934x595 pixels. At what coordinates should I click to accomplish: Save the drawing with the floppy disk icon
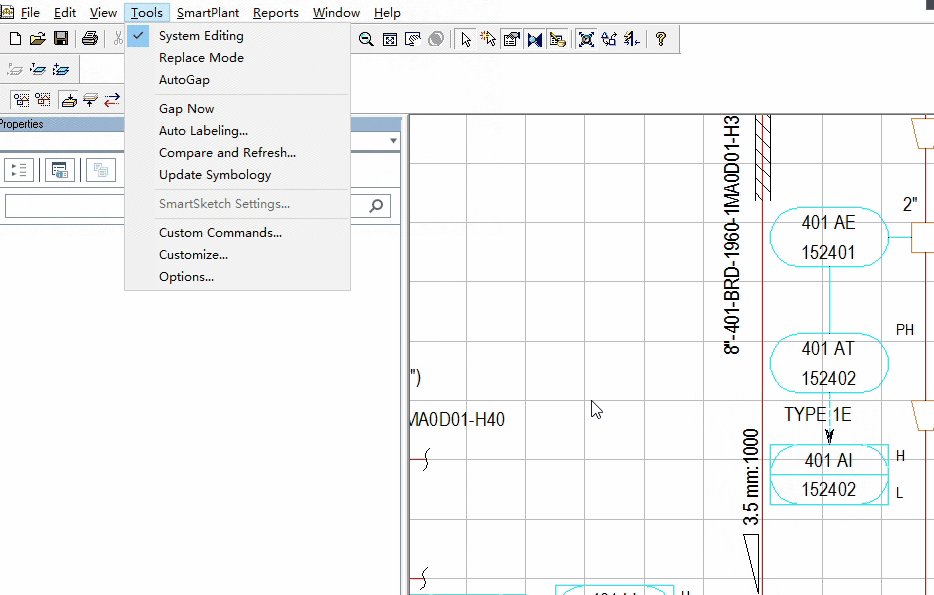(x=61, y=39)
